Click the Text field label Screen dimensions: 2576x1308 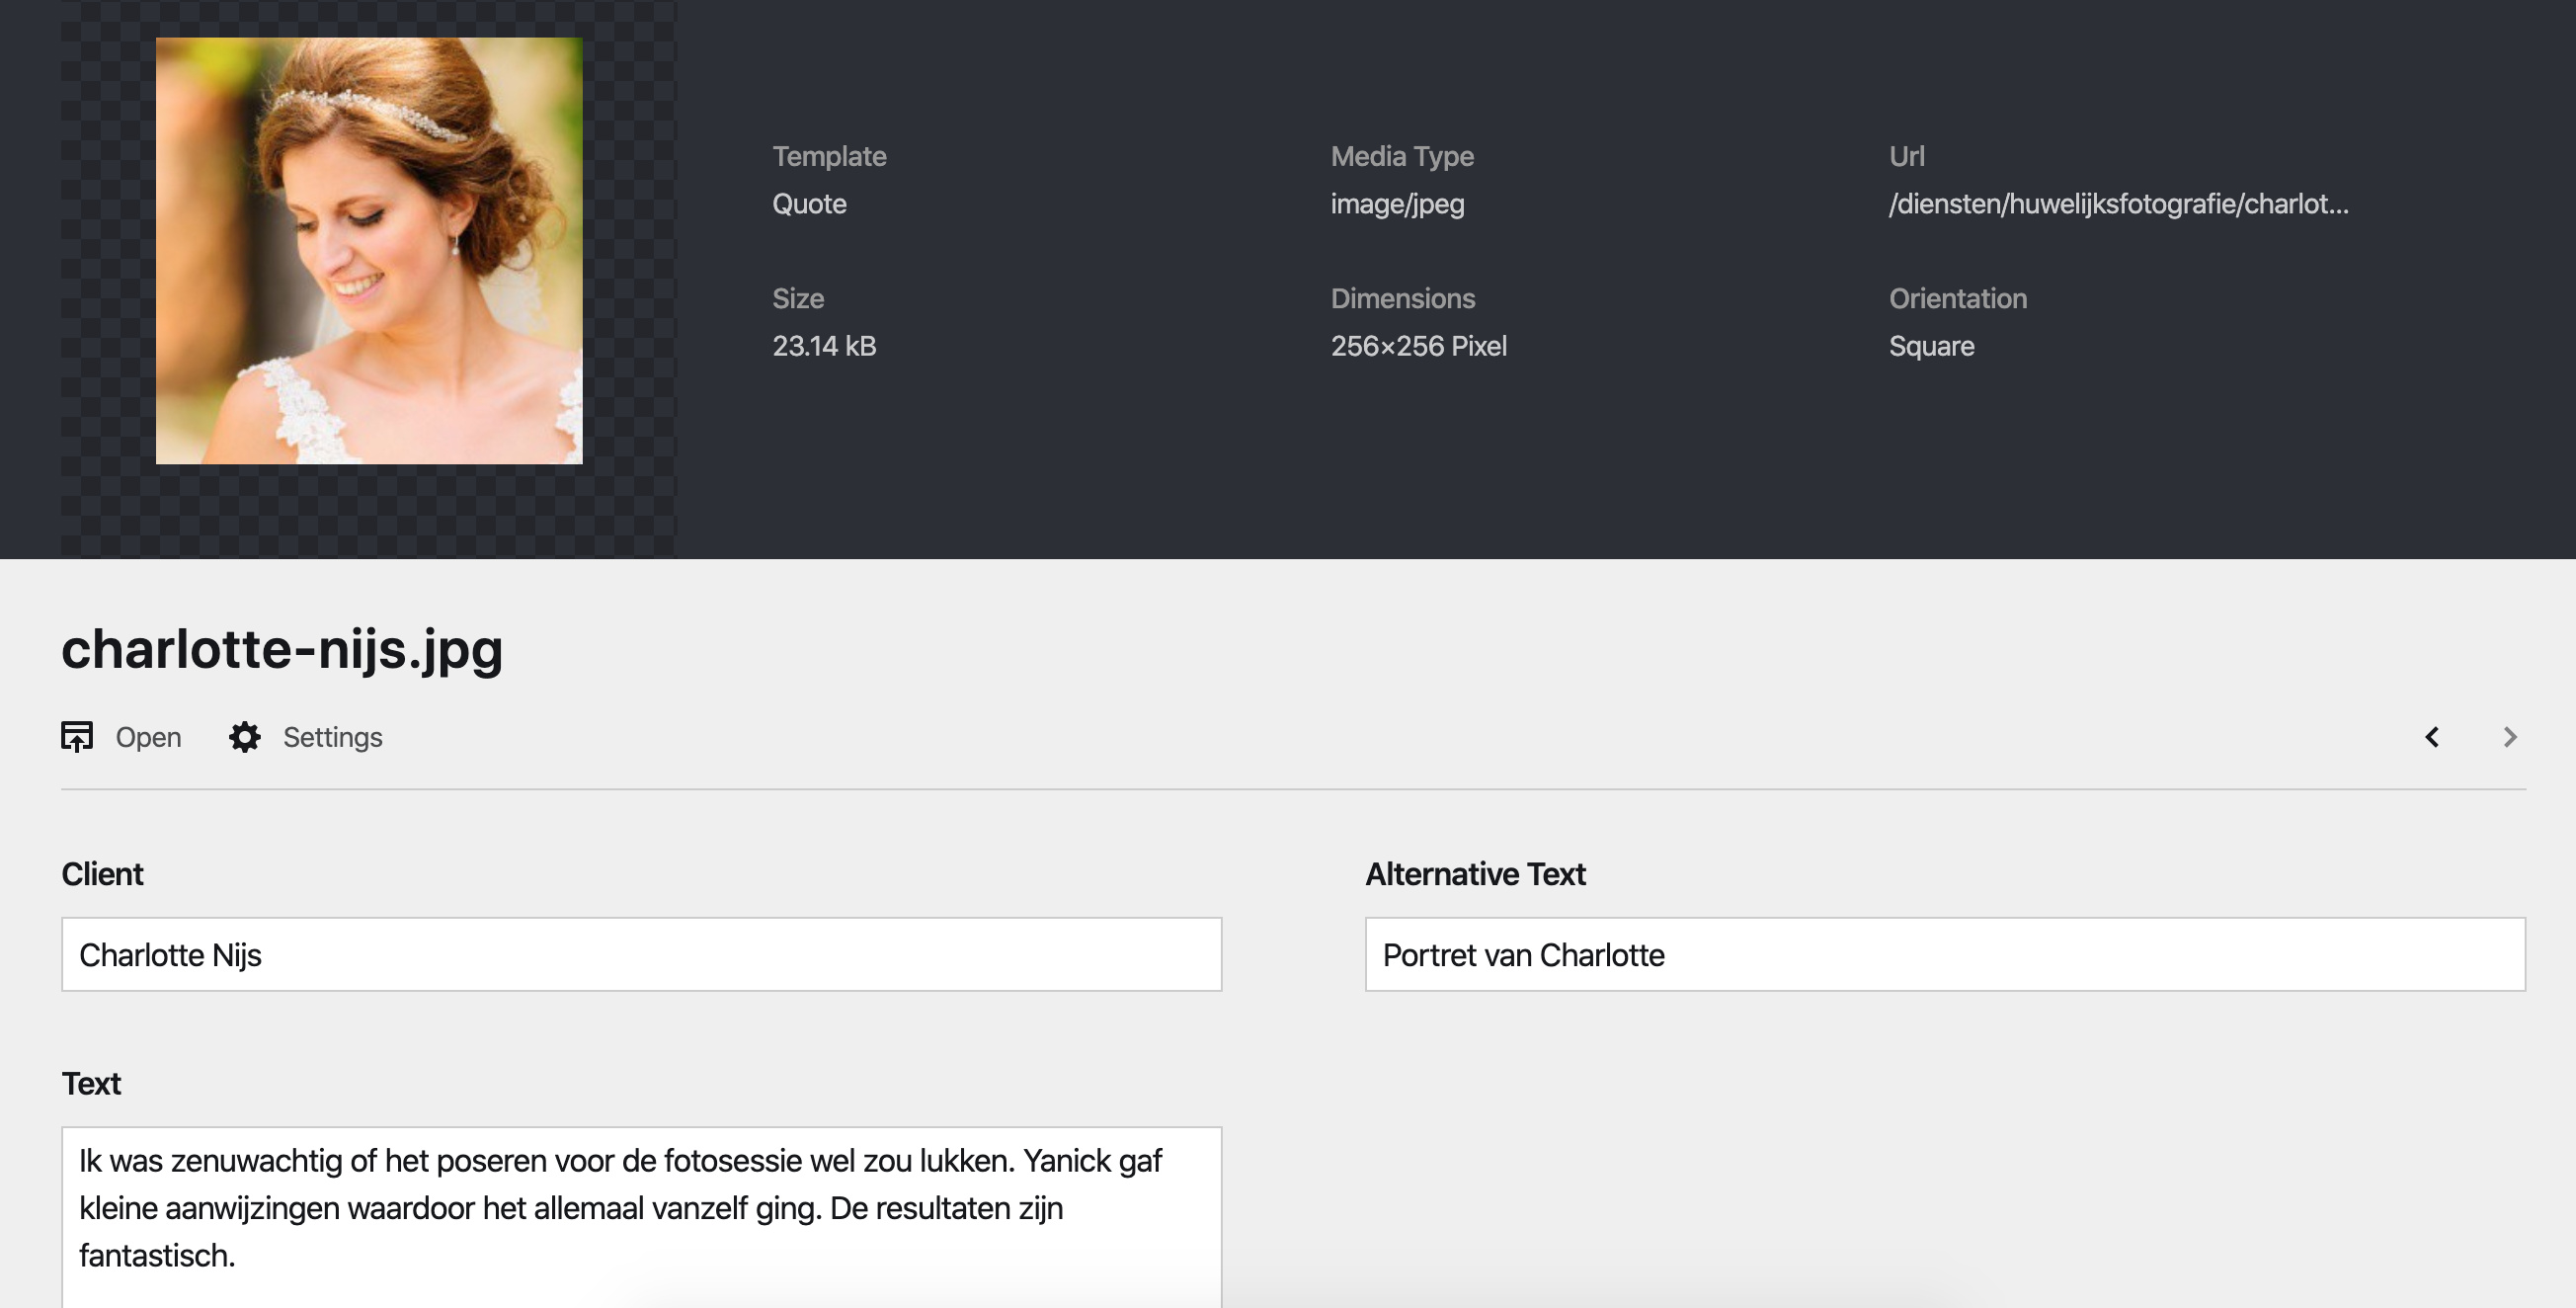tap(91, 1083)
